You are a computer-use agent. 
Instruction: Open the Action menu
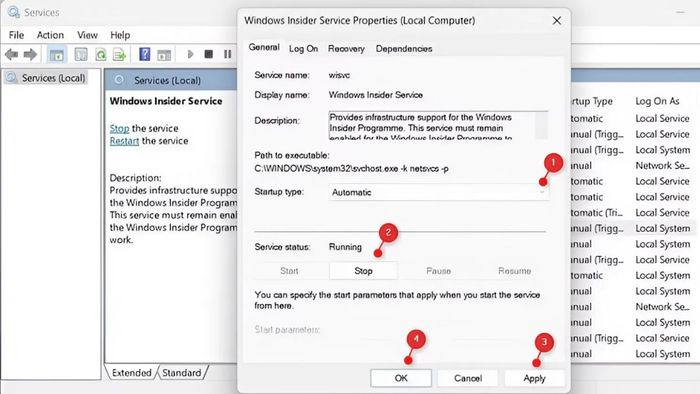50,35
